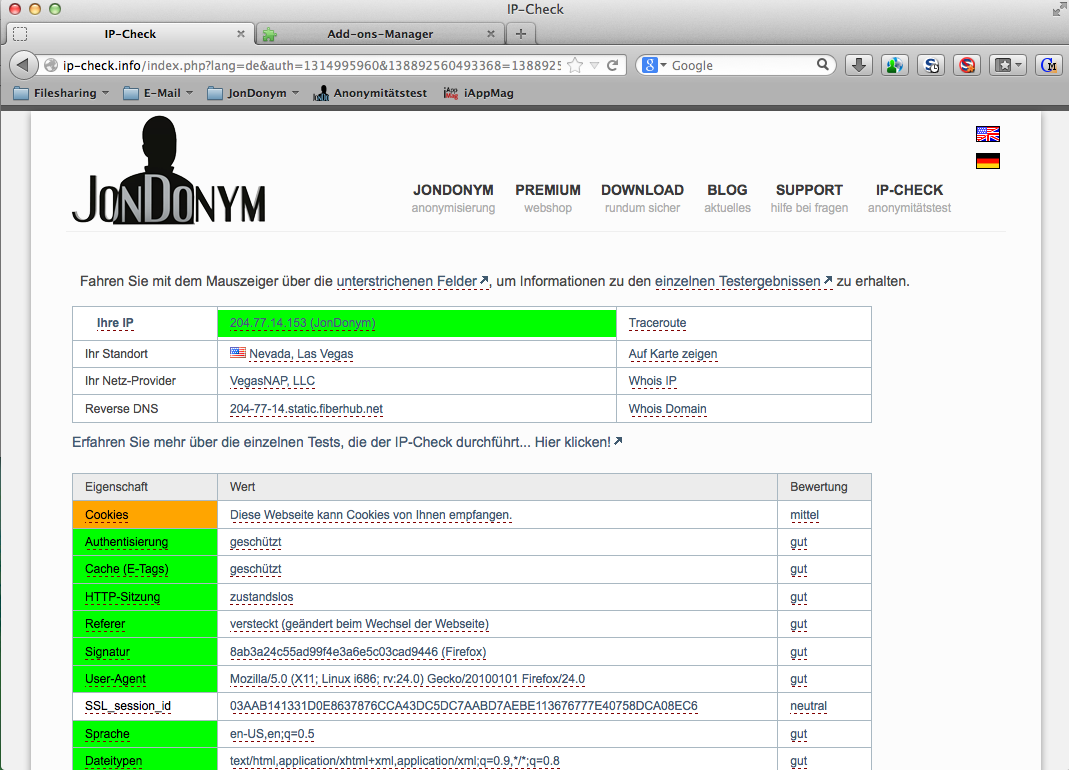Click the orange Cookies property cell

(x=145, y=515)
